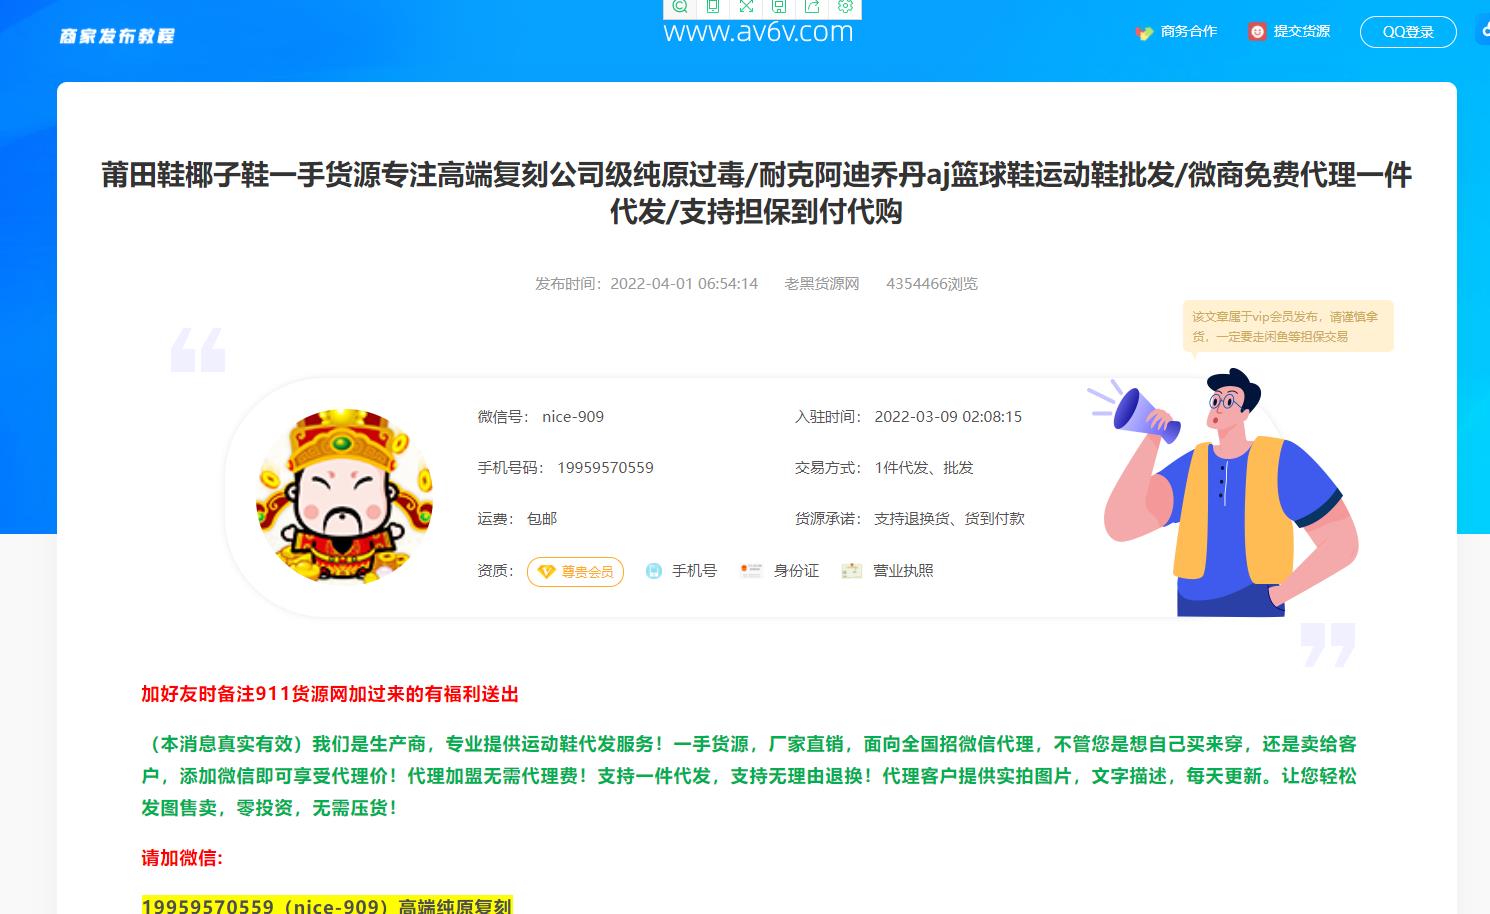Click the 尊贵会员 VIP badge

(x=575, y=572)
